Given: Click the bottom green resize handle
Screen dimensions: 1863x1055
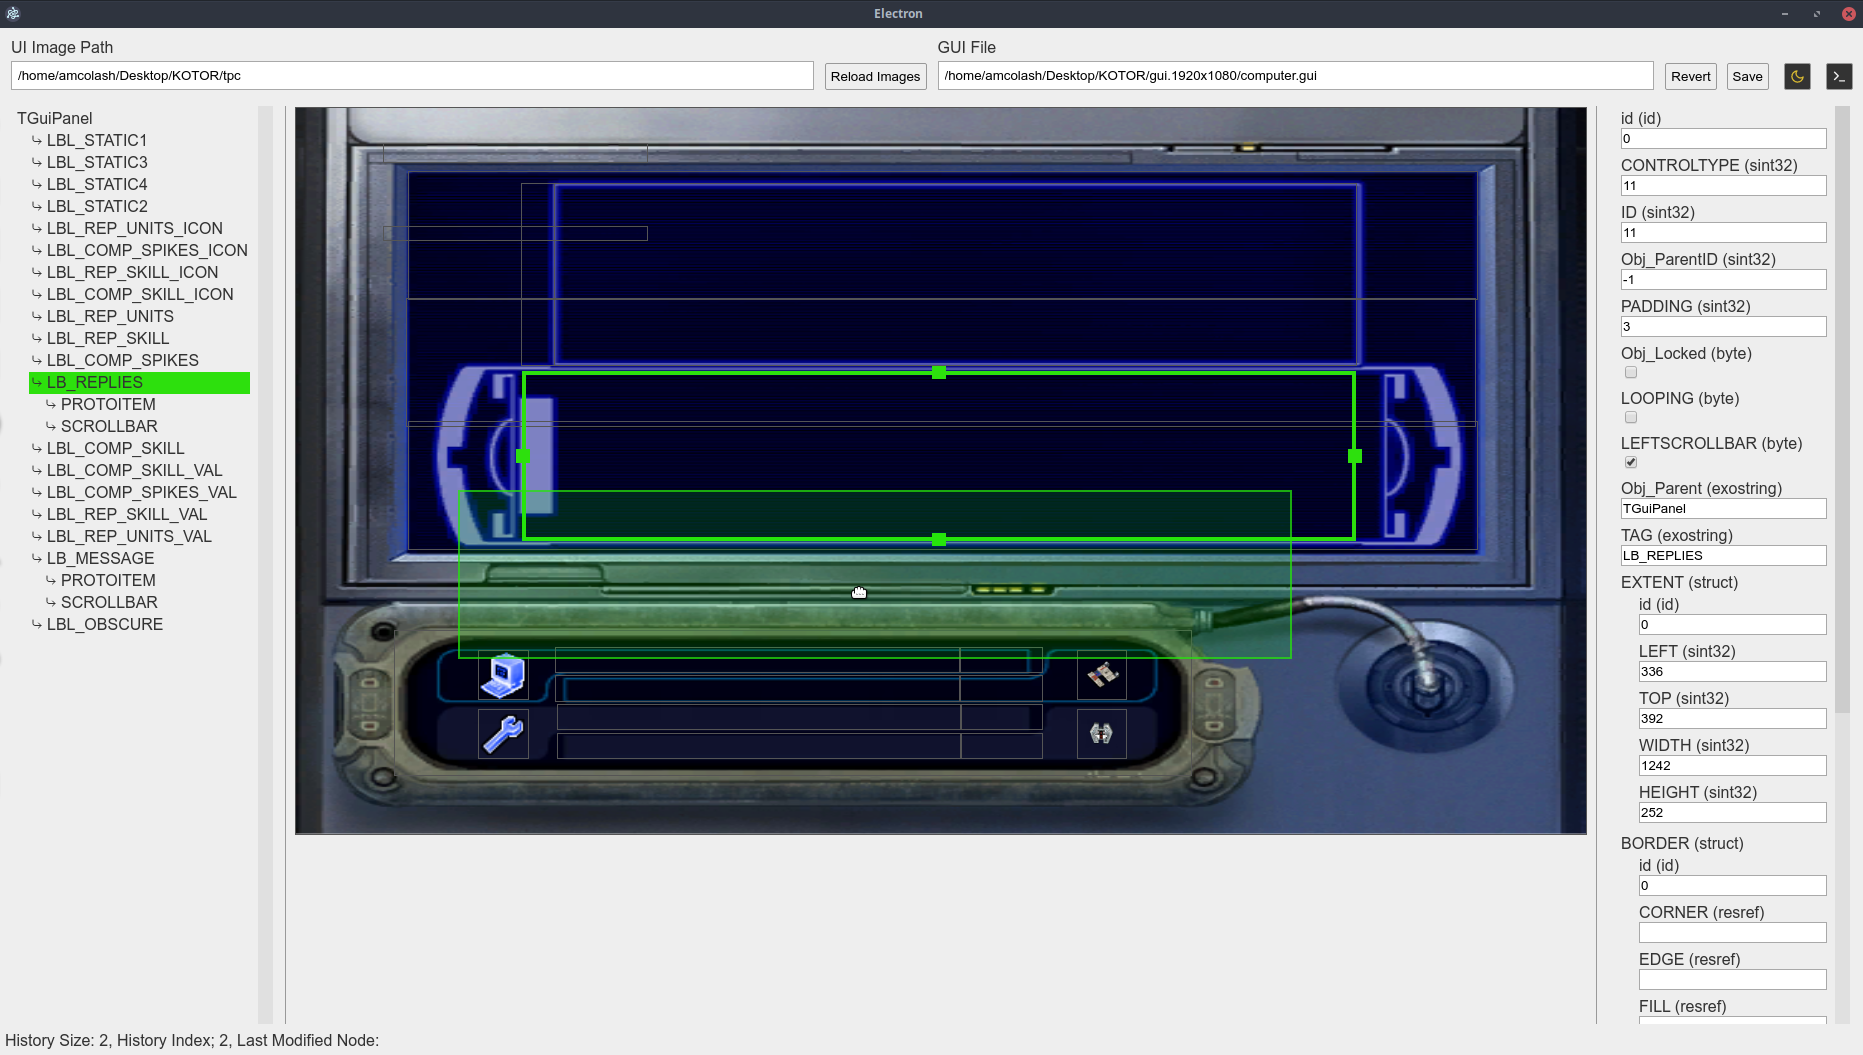Looking at the screenshot, I should point(939,539).
